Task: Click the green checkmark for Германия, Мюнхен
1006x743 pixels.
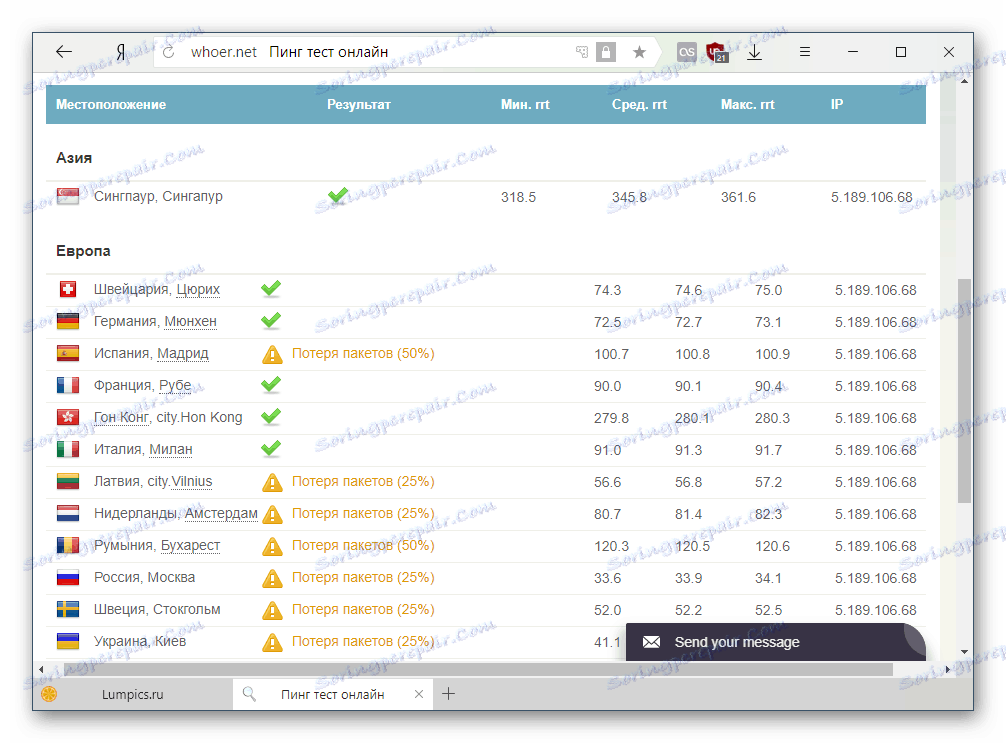Action: click(271, 320)
